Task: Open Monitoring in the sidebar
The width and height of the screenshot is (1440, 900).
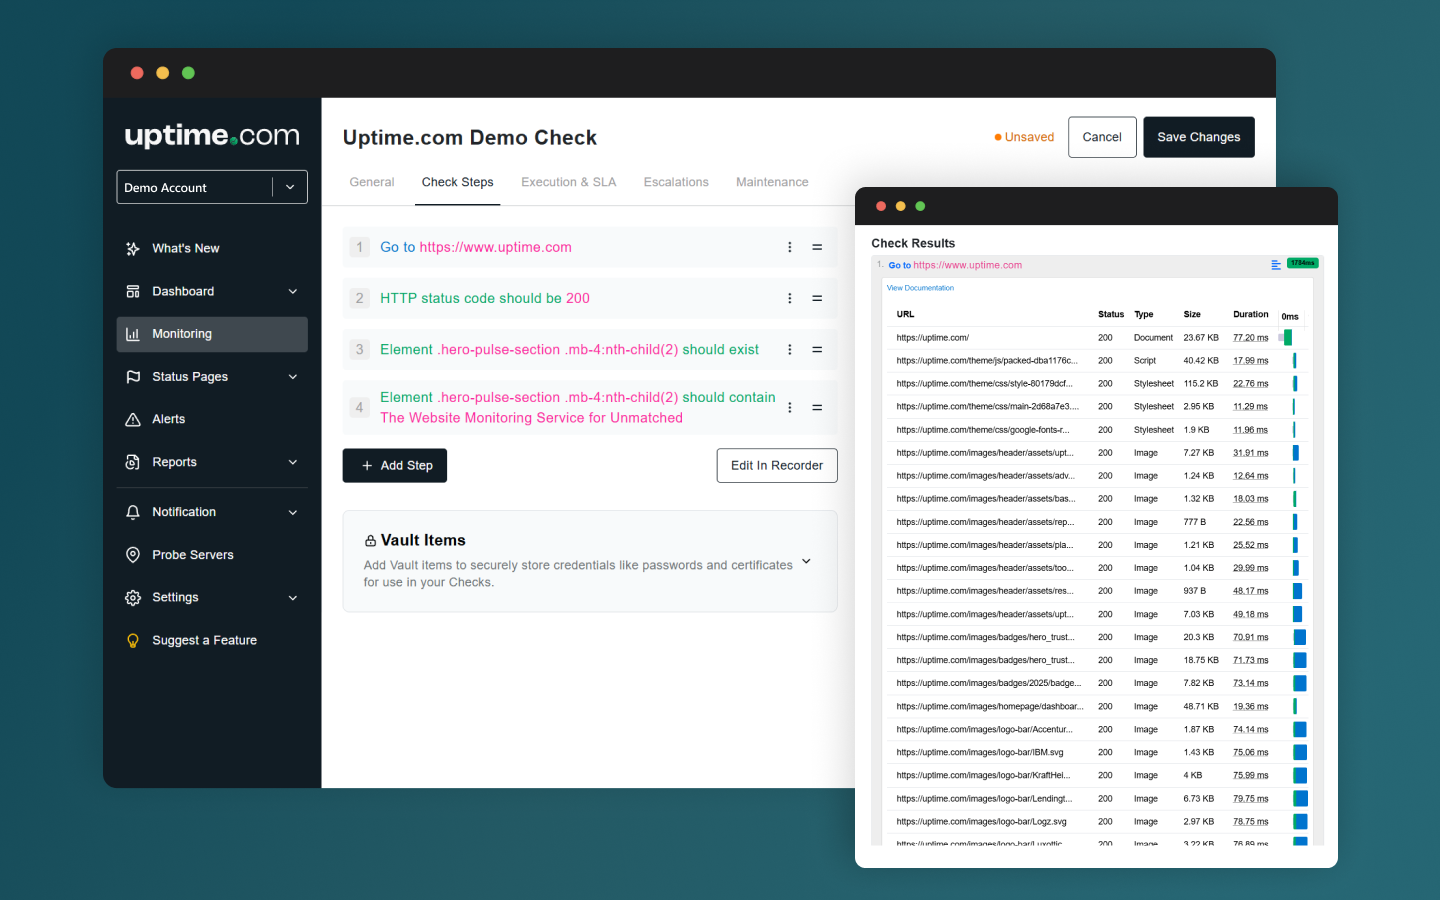Action: click(212, 334)
